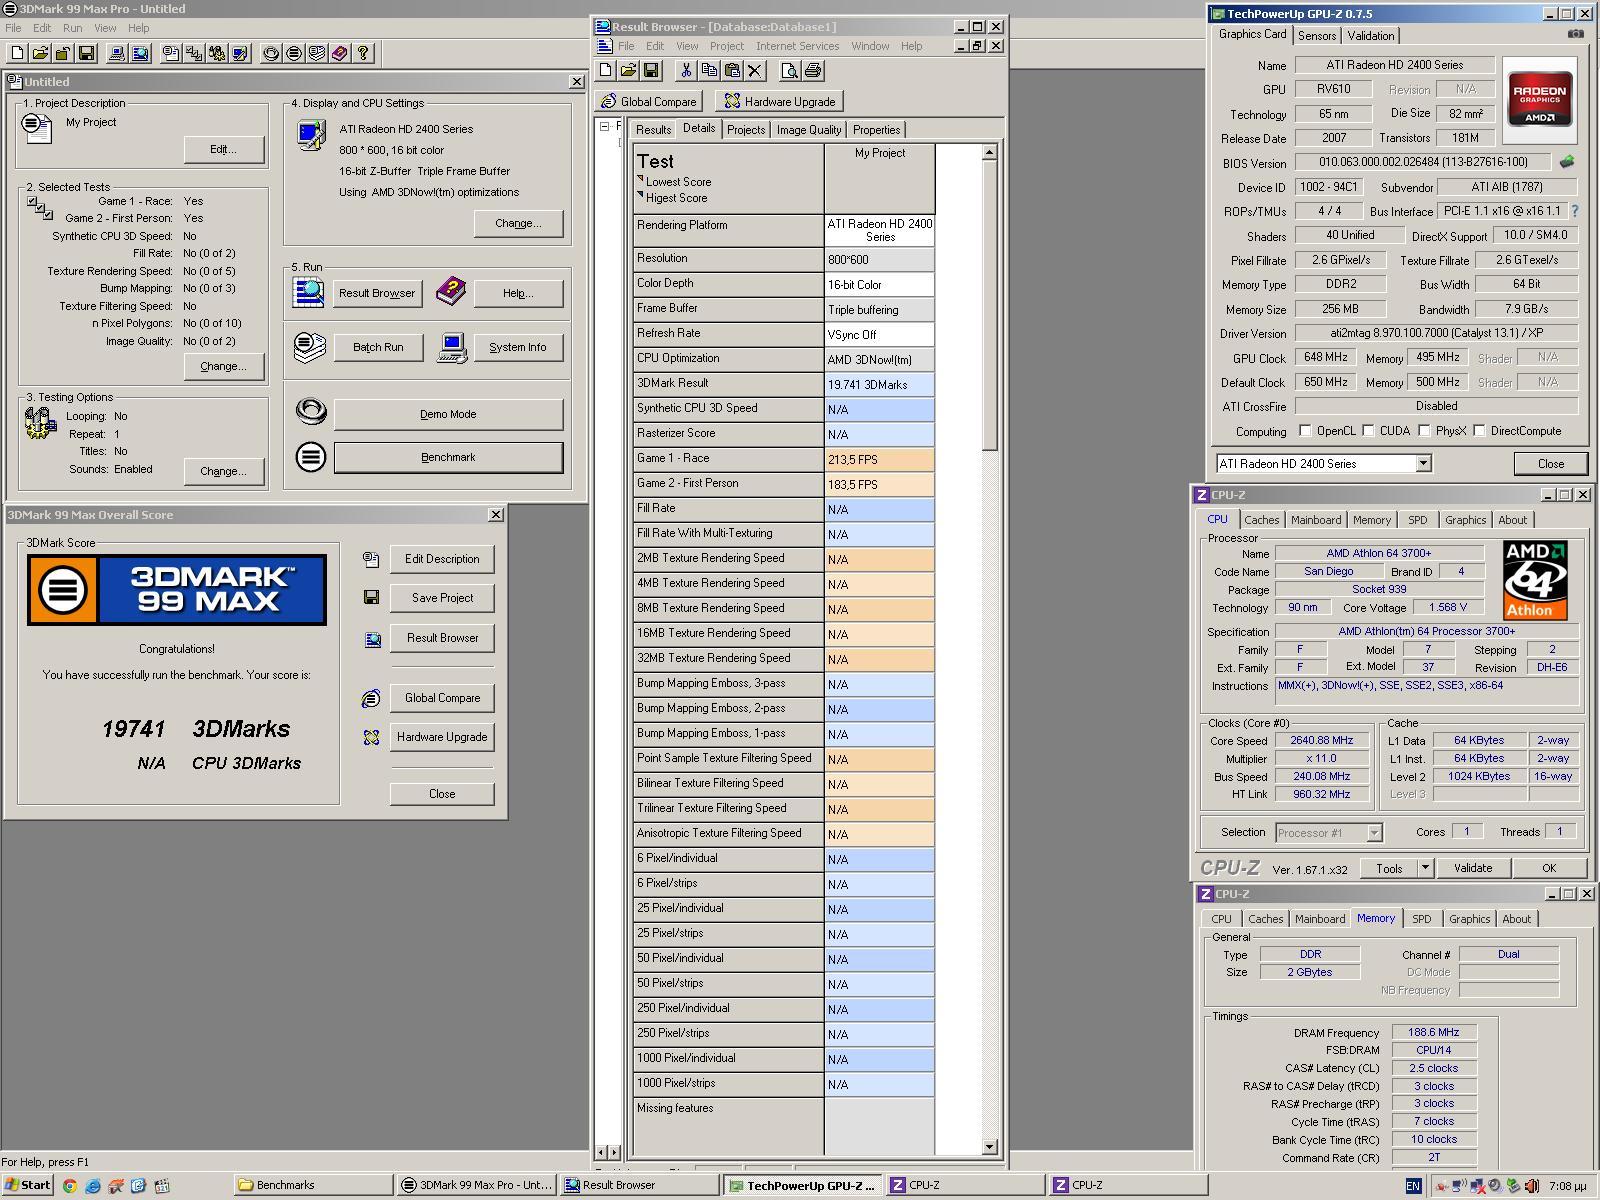
Task: Click question mark icon in 3DMark toolbar
Action: pyautogui.click(x=363, y=53)
